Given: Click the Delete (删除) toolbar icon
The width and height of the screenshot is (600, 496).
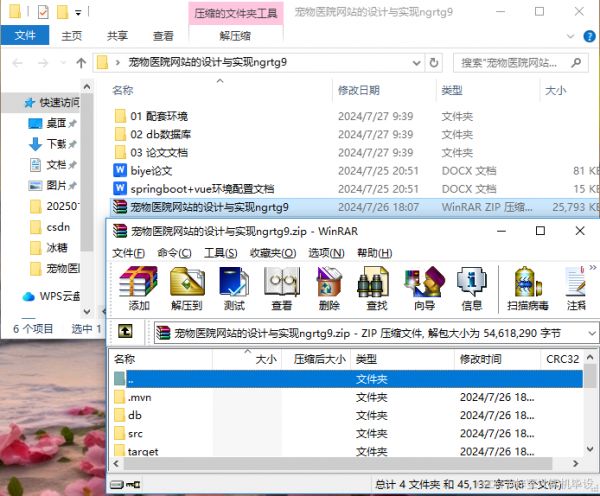Looking at the screenshot, I should point(329,289).
